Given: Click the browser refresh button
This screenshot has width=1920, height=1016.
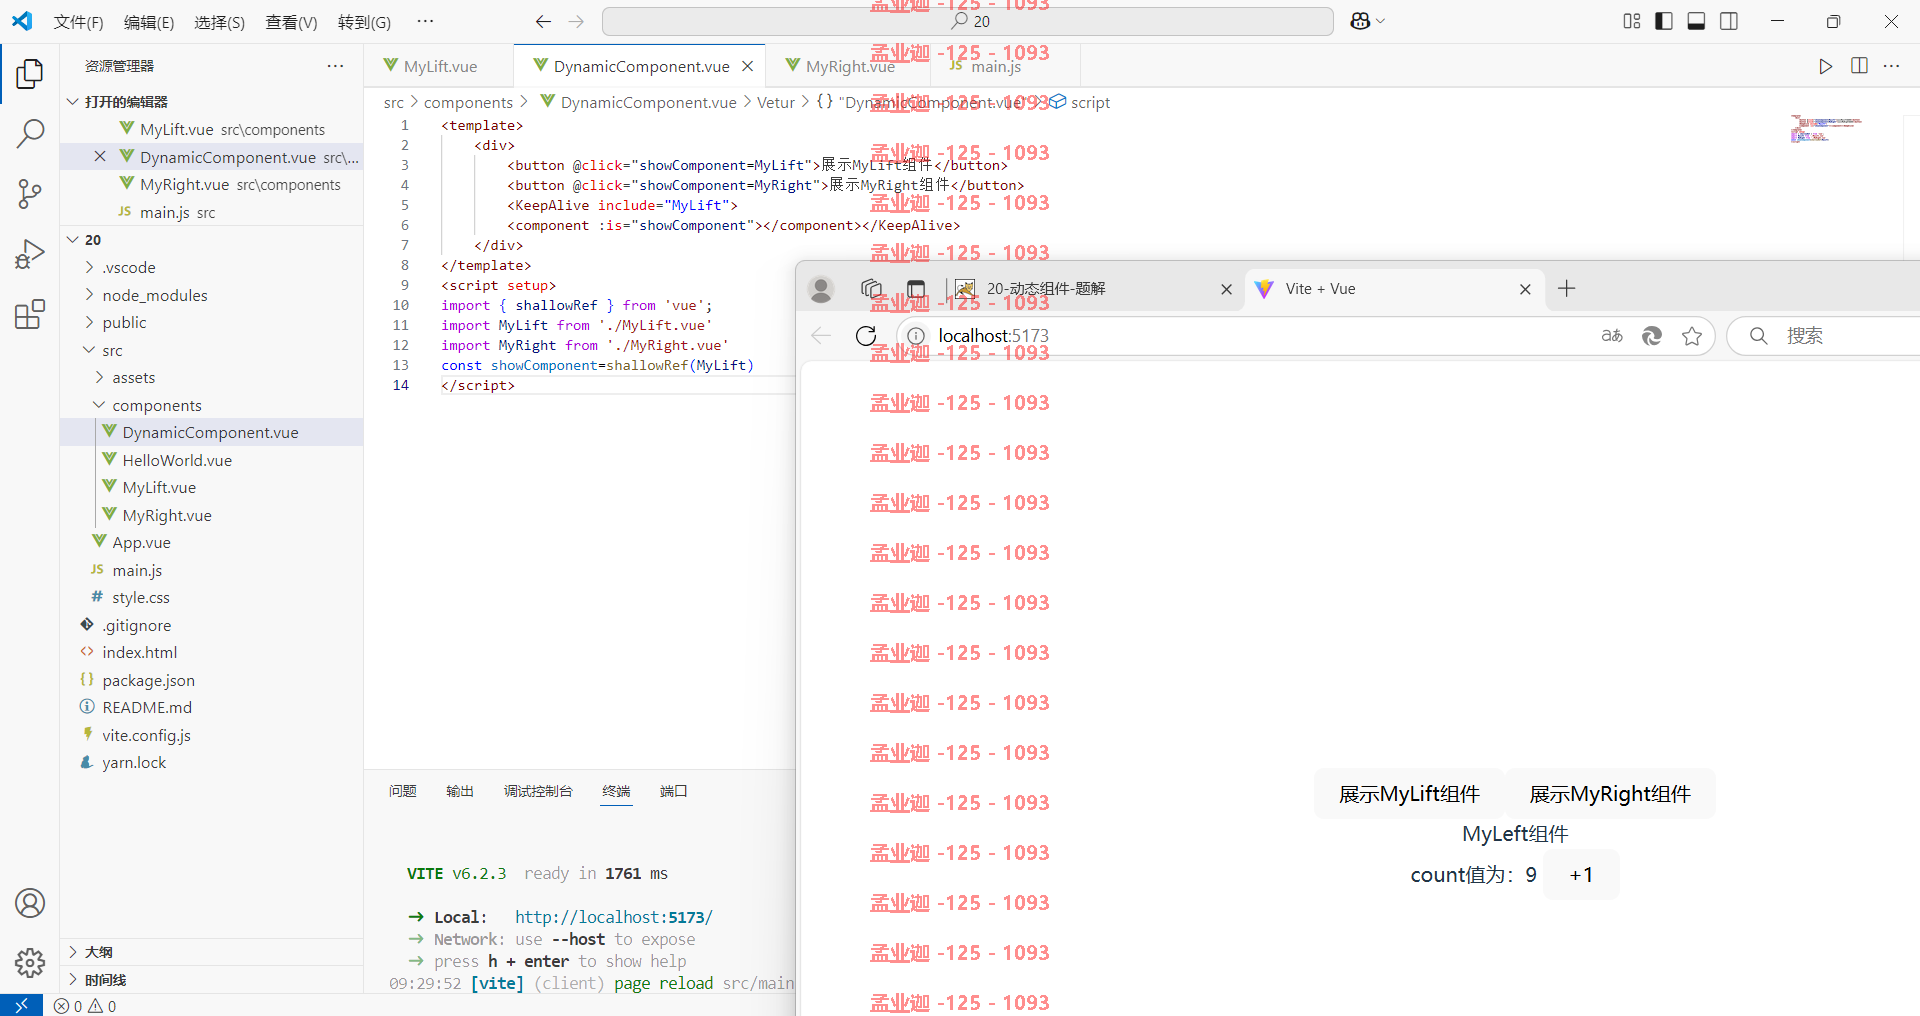Looking at the screenshot, I should (x=866, y=336).
